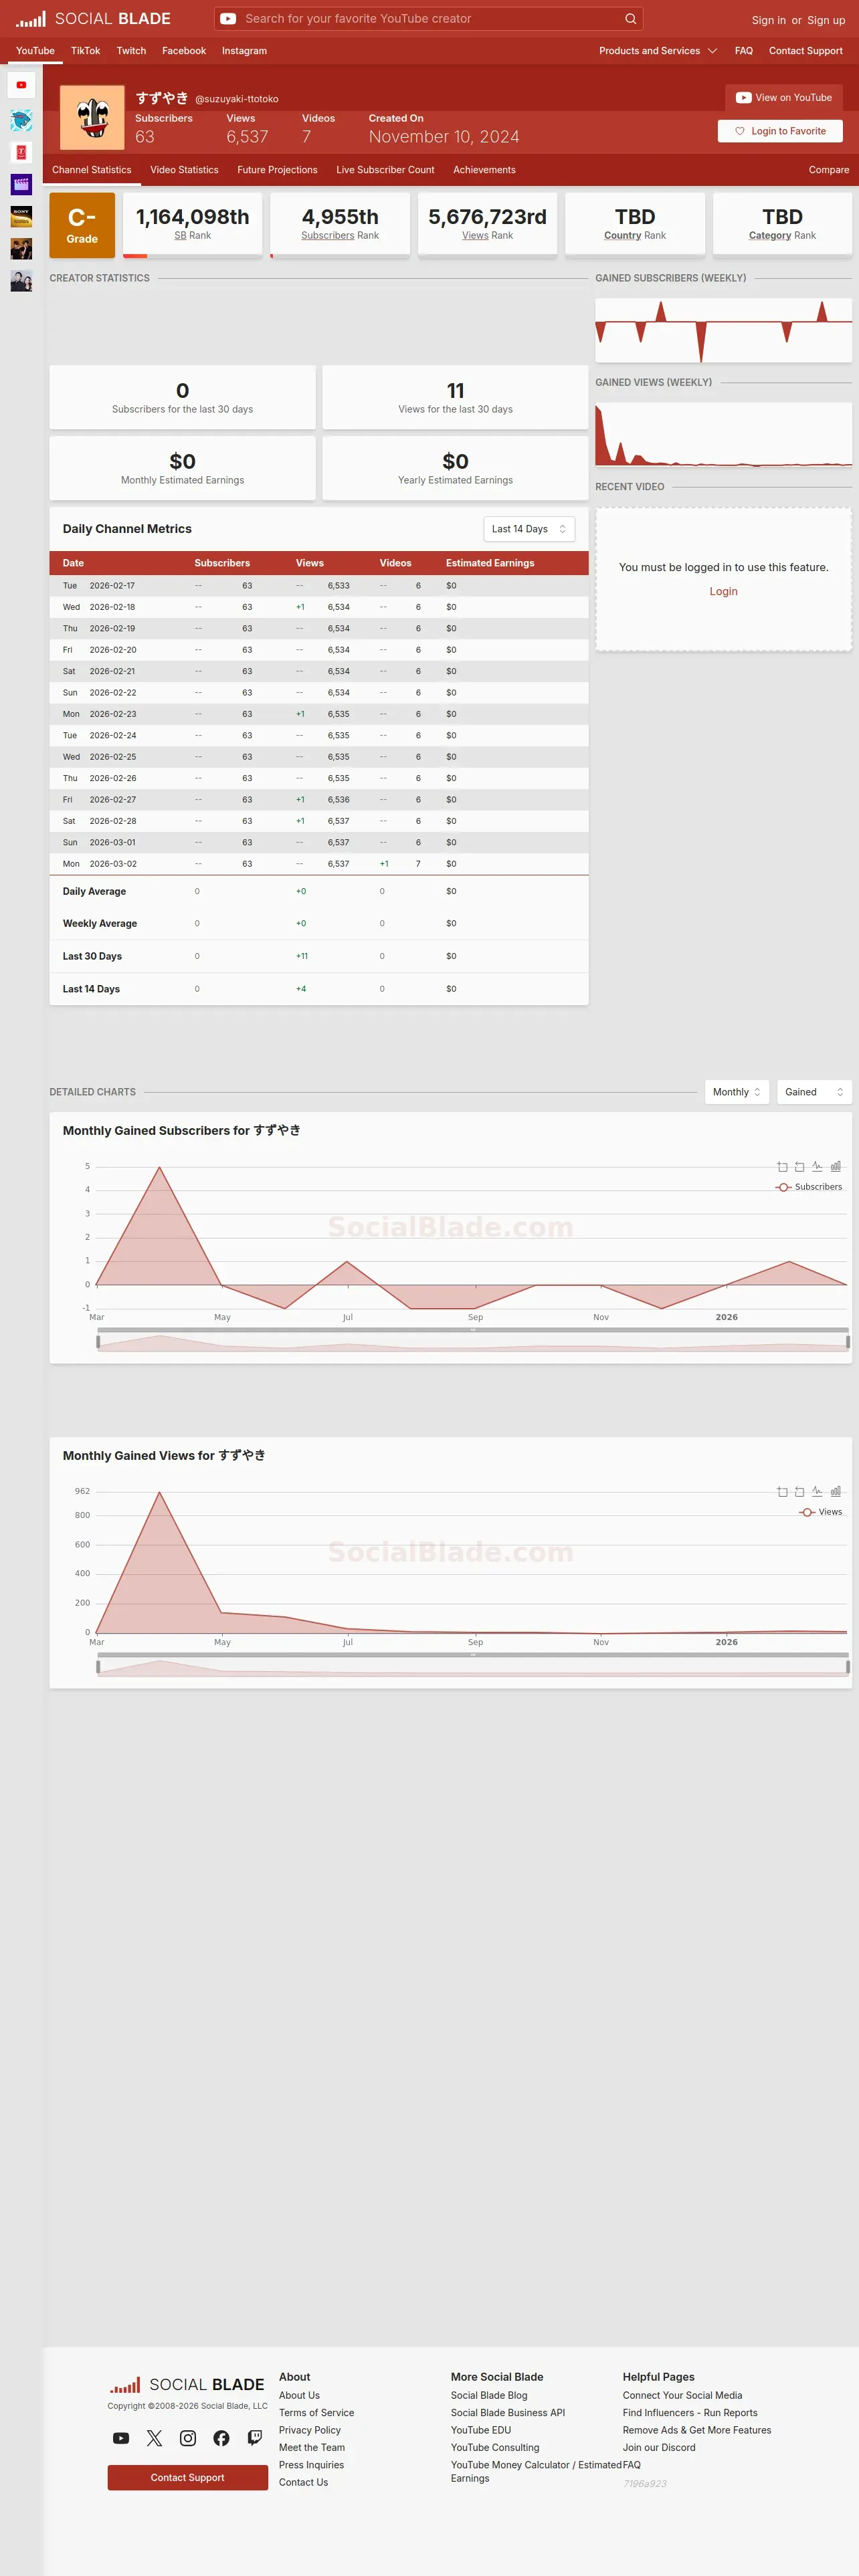859x2576 pixels.
Task: Click Contact Support in the top navigation
Action: point(805,51)
